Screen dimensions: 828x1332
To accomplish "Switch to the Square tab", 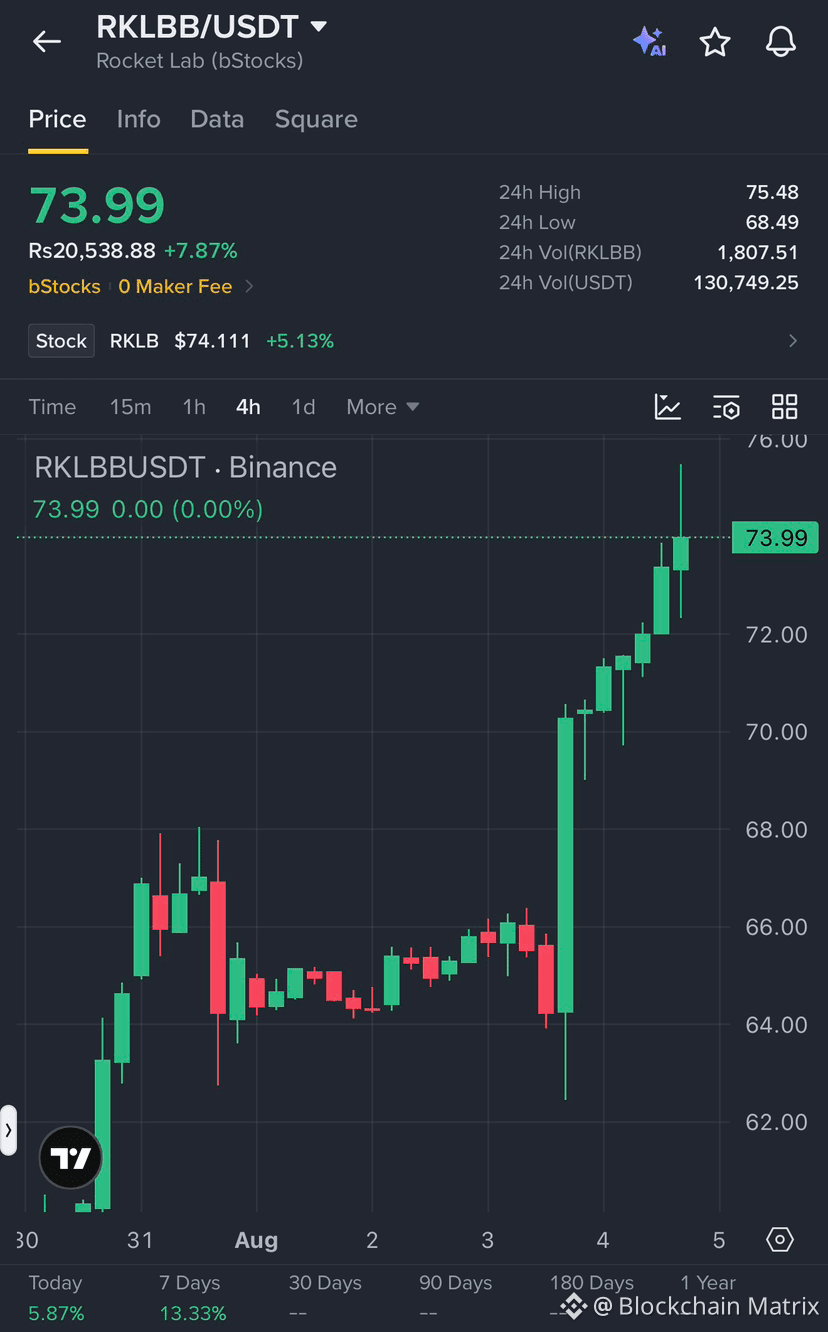I will click(x=316, y=119).
